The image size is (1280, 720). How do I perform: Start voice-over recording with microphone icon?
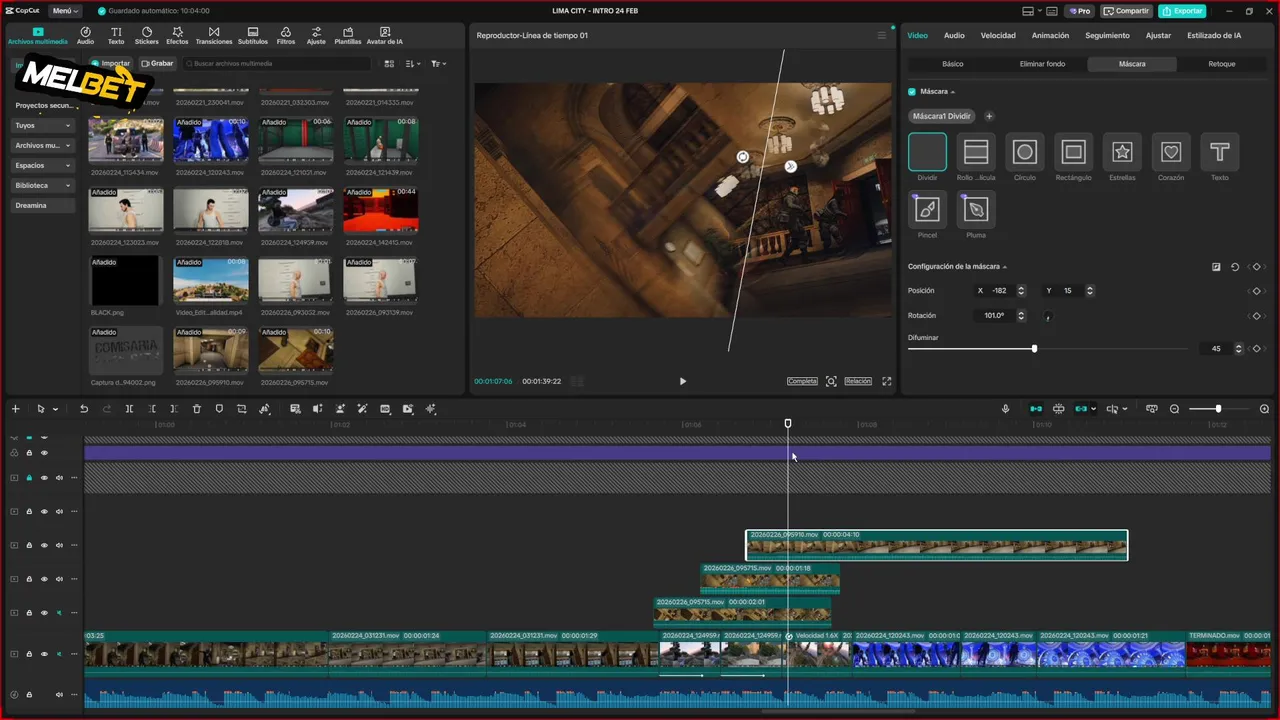1006,409
